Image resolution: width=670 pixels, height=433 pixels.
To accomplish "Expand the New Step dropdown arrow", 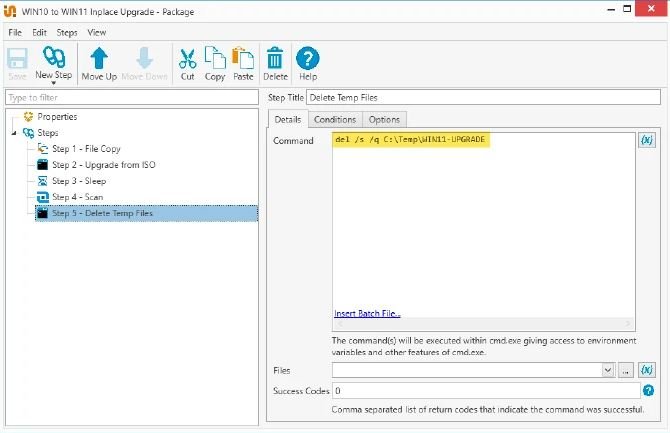I will pos(54,82).
